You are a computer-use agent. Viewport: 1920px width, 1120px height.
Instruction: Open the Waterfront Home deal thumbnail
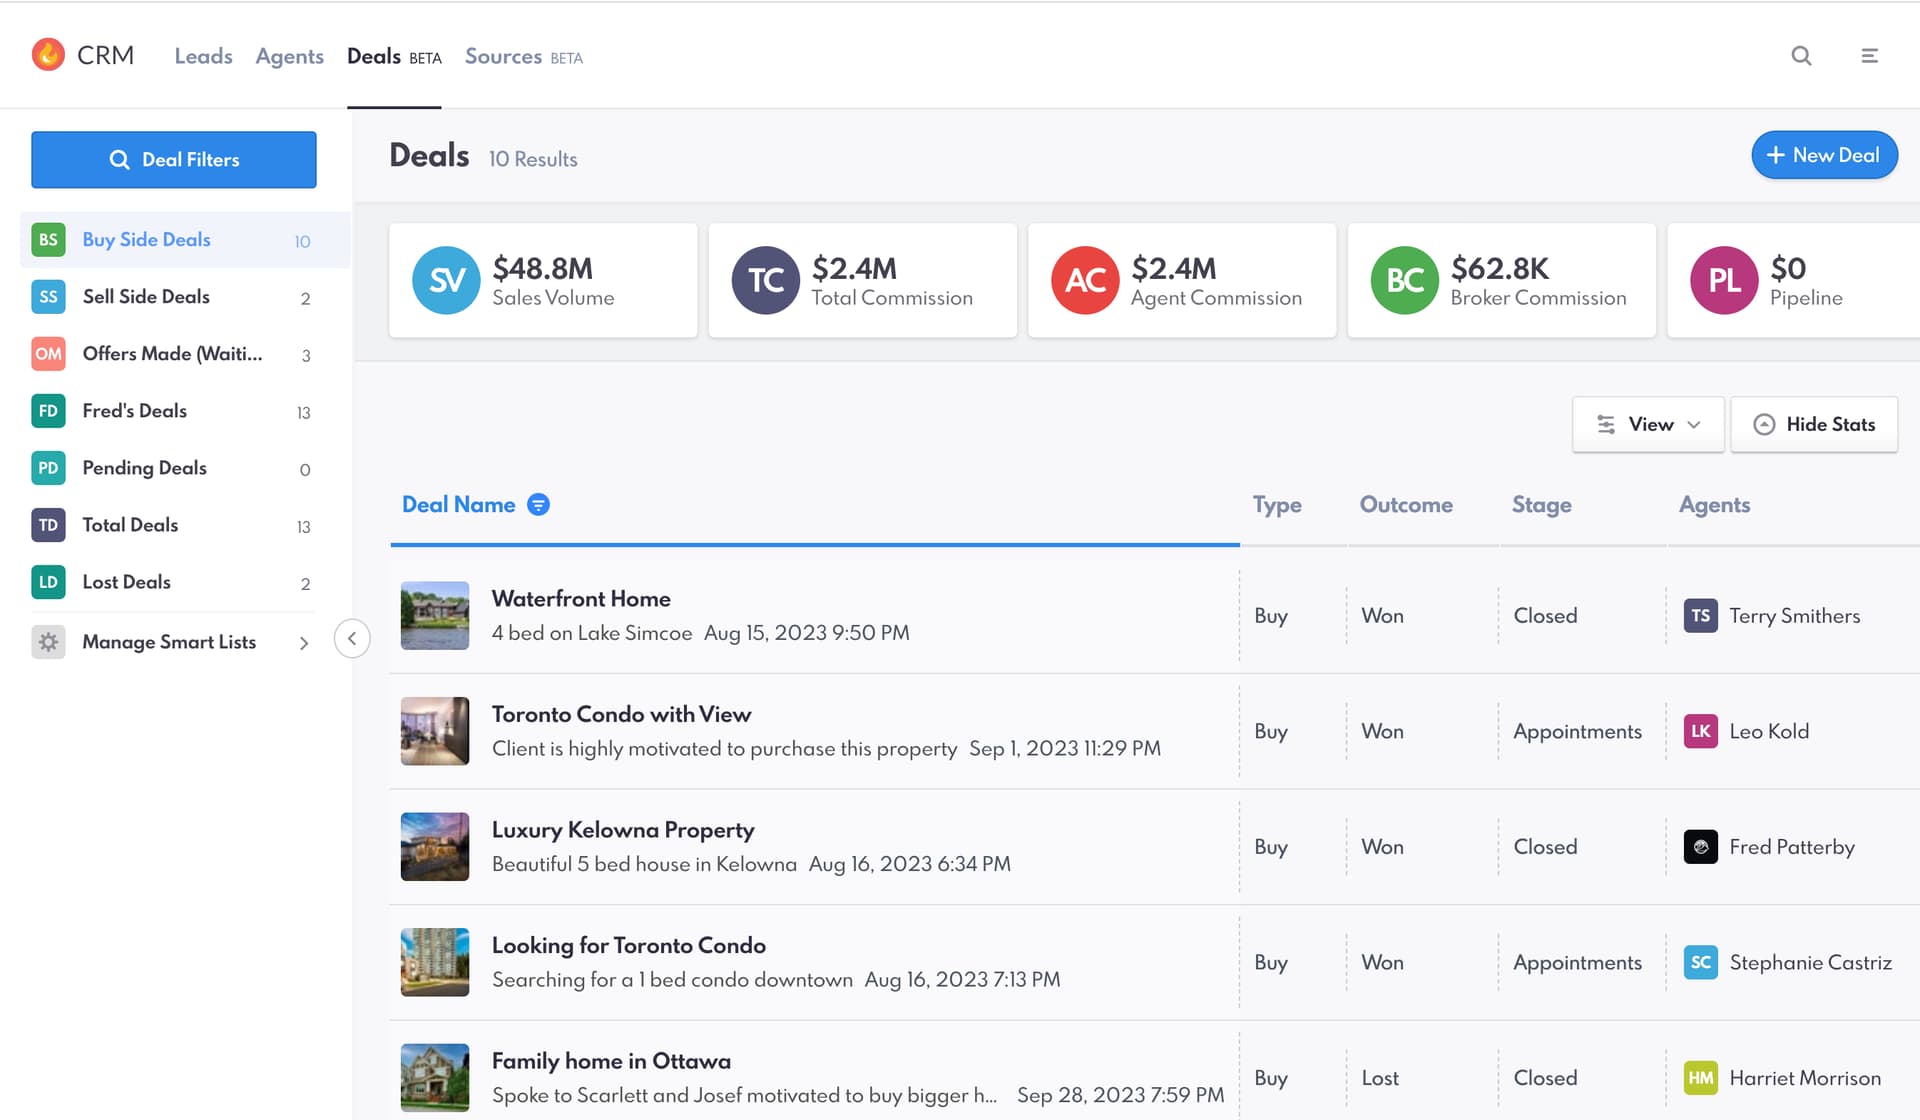(435, 616)
